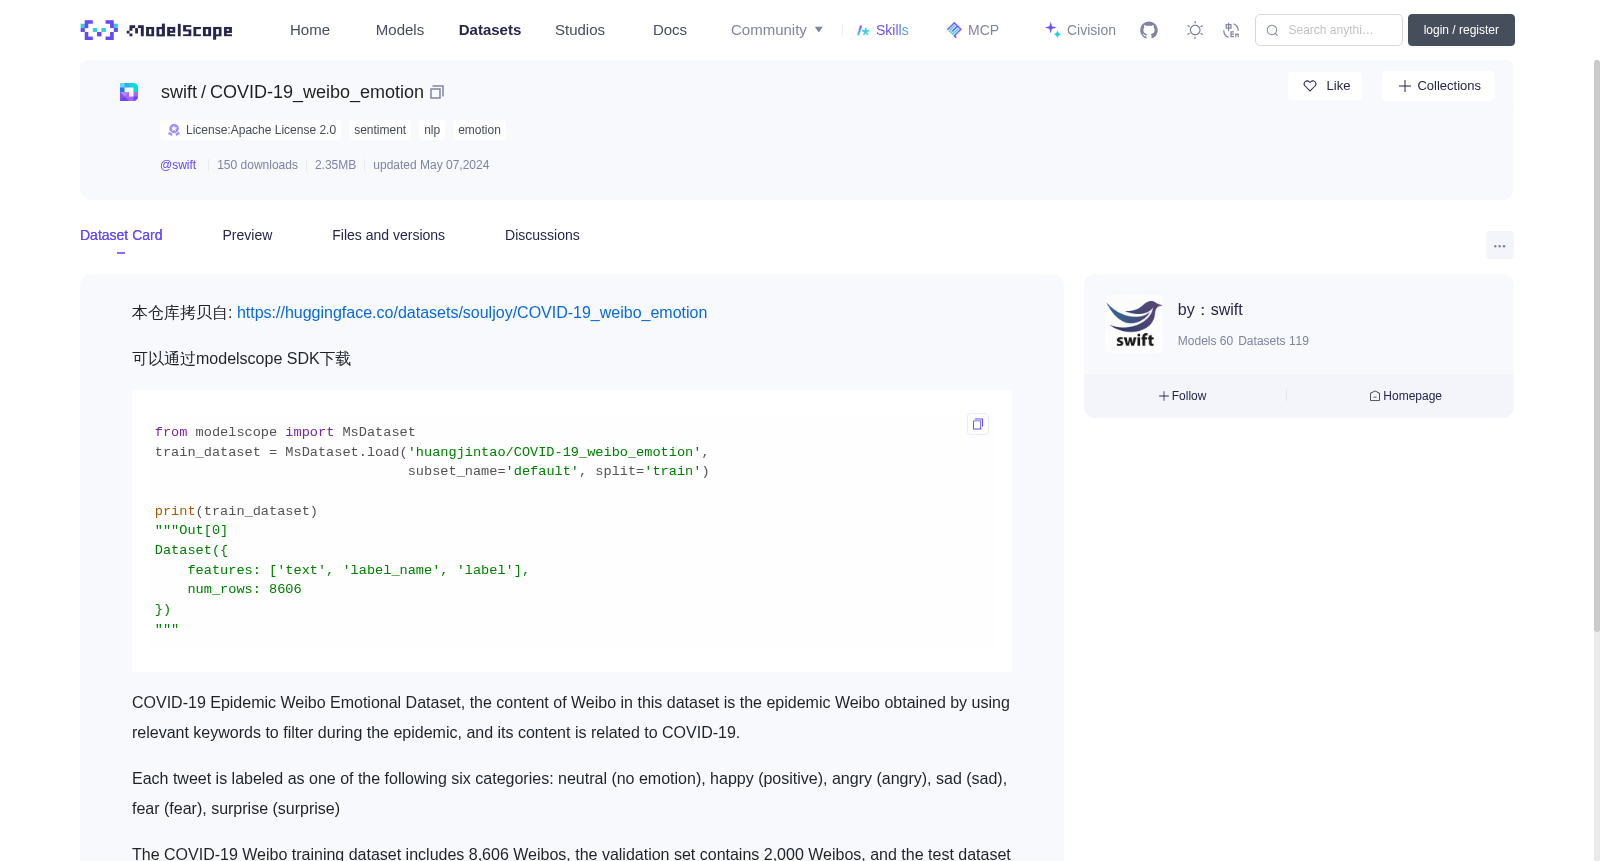Screen dimensions: 1600x861
Task: Open Files and versions tab
Action: (388, 235)
